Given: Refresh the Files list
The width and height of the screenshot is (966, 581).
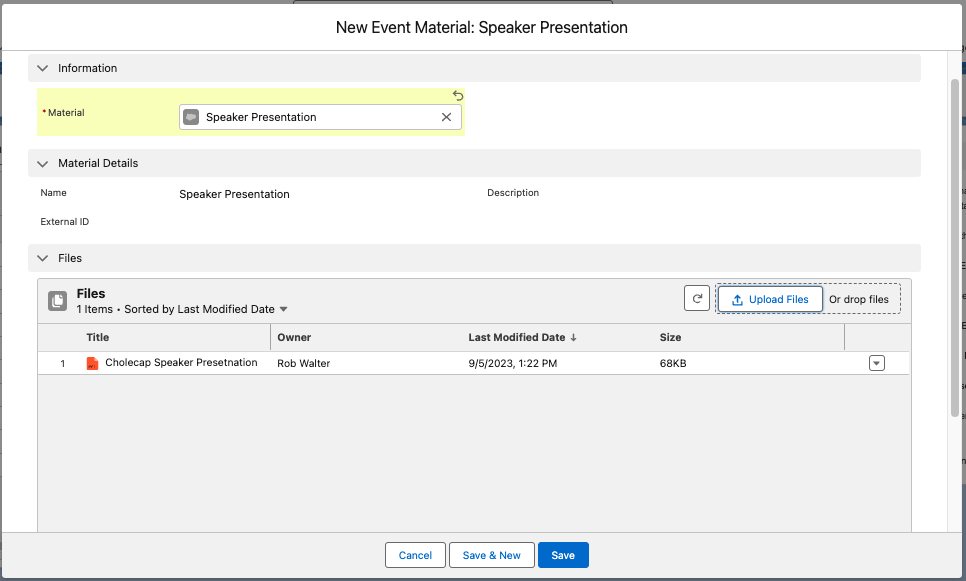Looking at the screenshot, I should point(696,299).
